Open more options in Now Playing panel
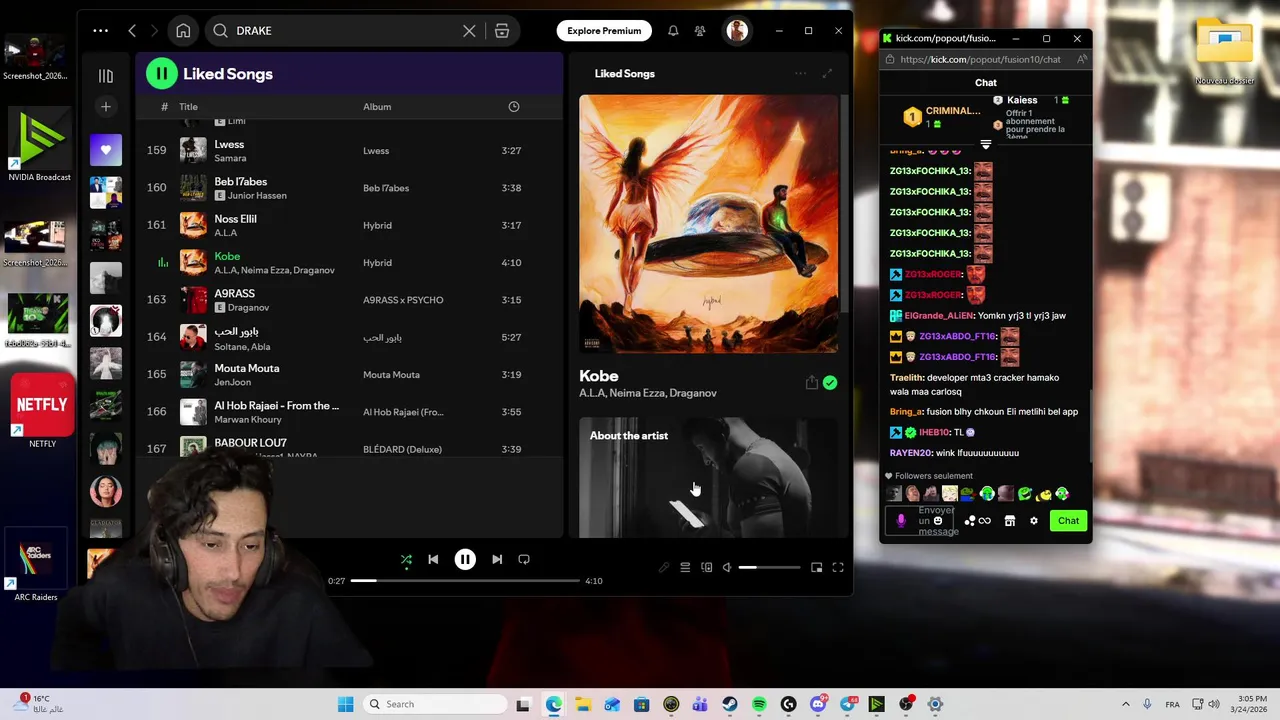1280x720 pixels. click(x=800, y=73)
